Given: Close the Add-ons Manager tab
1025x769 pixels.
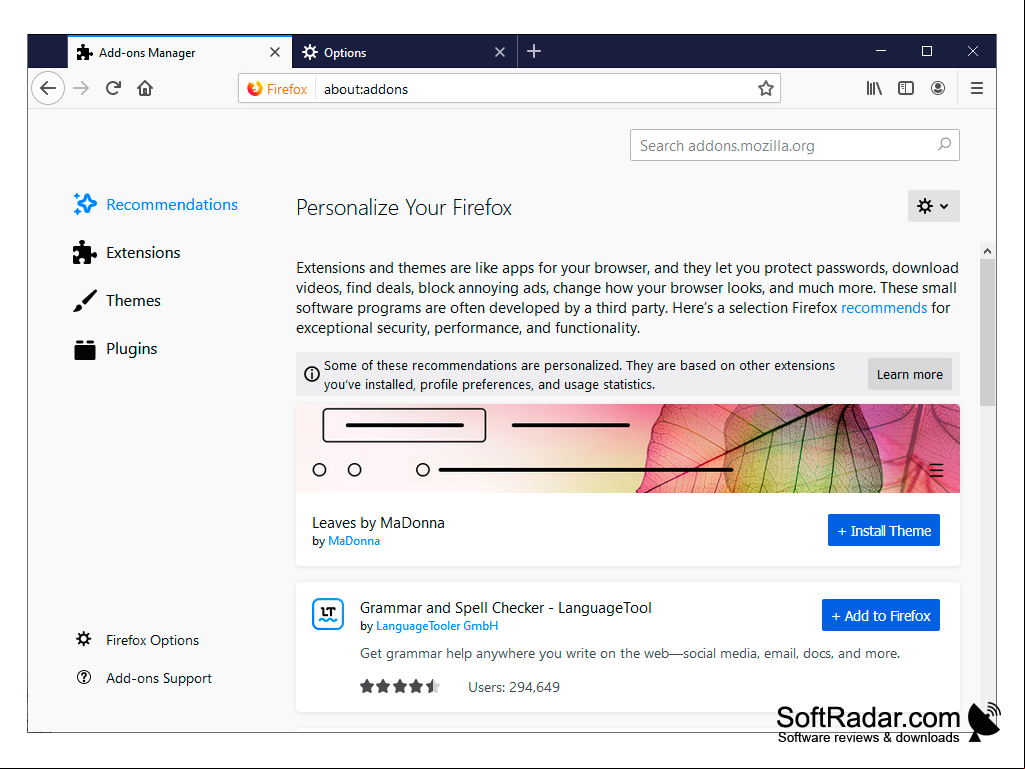Looking at the screenshot, I should (275, 52).
